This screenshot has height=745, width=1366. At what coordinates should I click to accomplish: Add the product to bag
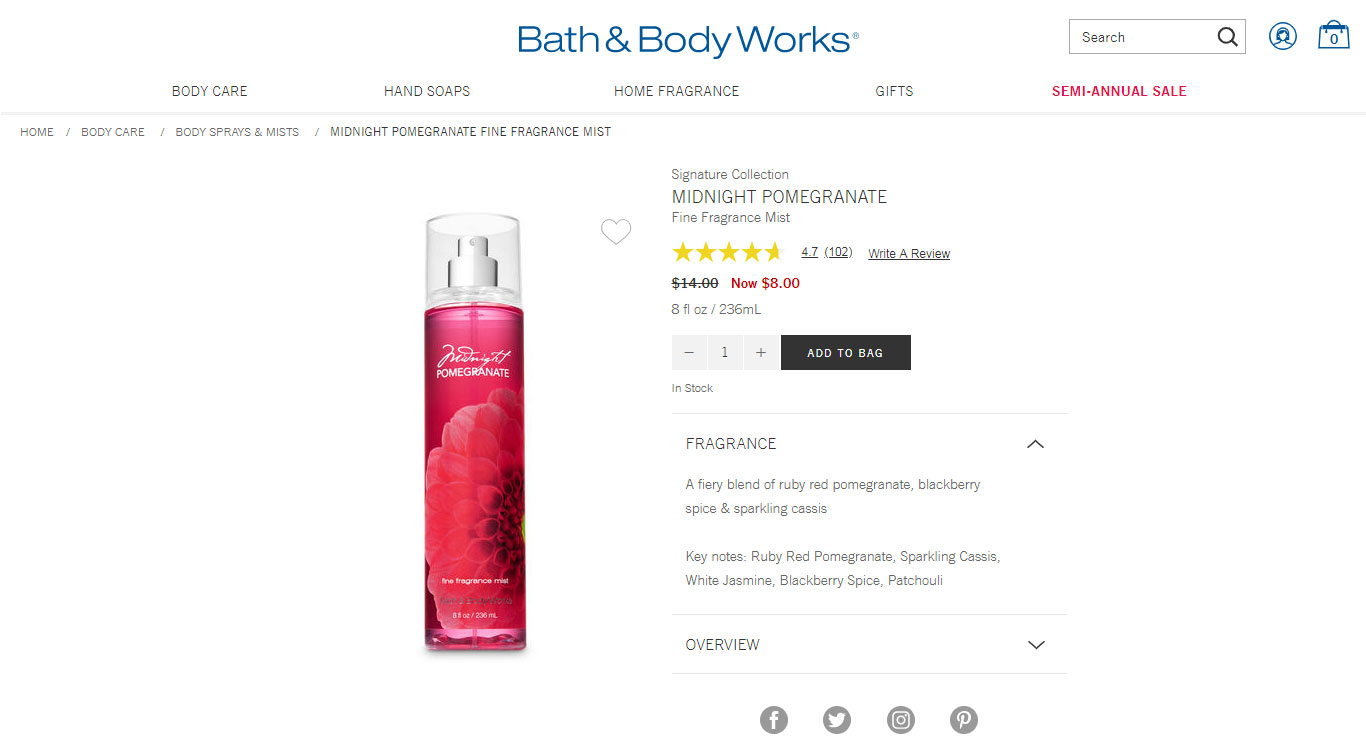tap(846, 353)
